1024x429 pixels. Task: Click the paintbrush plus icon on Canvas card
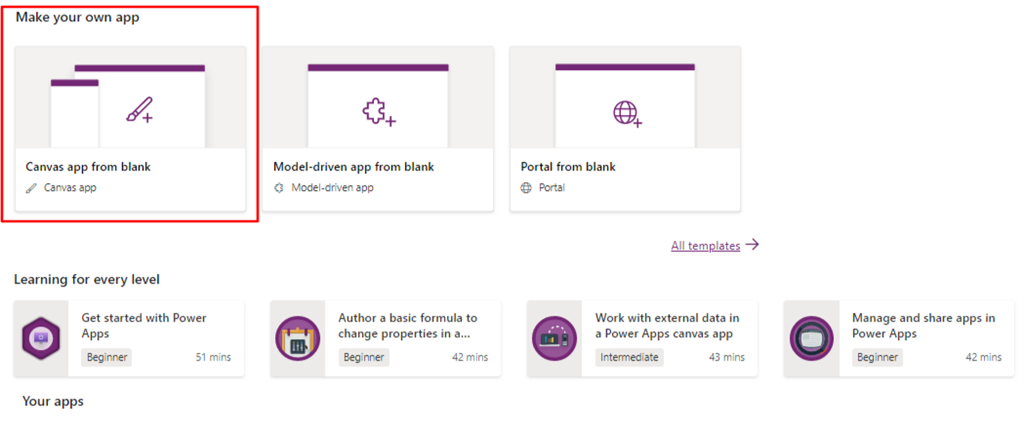tap(139, 110)
